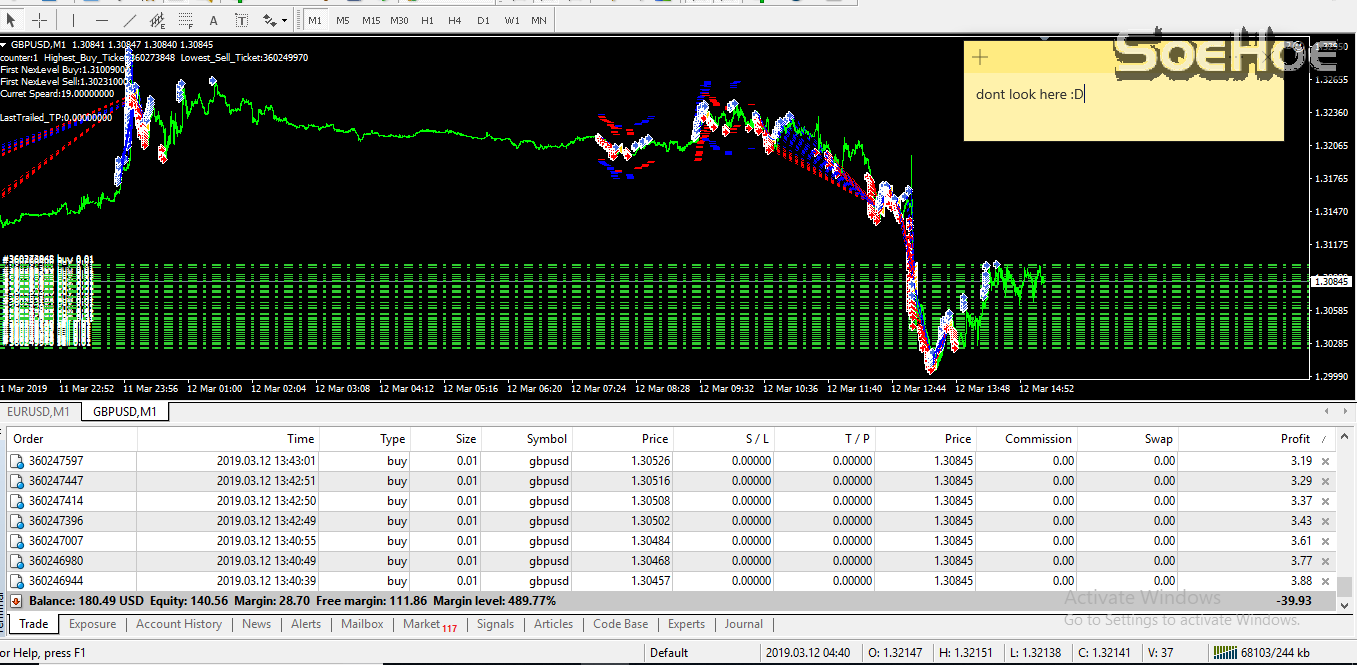Viewport: 1357px width, 665px height.
Task: Switch the chart timeframe to H1
Action: pyautogui.click(x=427, y=19)
